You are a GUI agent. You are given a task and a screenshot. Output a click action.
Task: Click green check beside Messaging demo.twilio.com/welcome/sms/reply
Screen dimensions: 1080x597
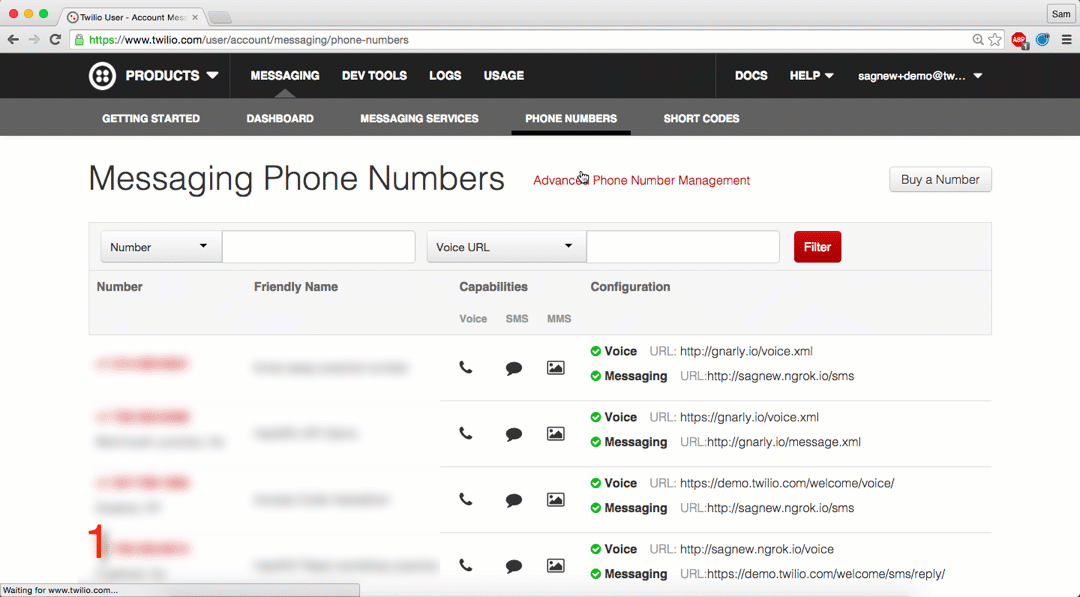pyautogui.click(x=596, y=574)
